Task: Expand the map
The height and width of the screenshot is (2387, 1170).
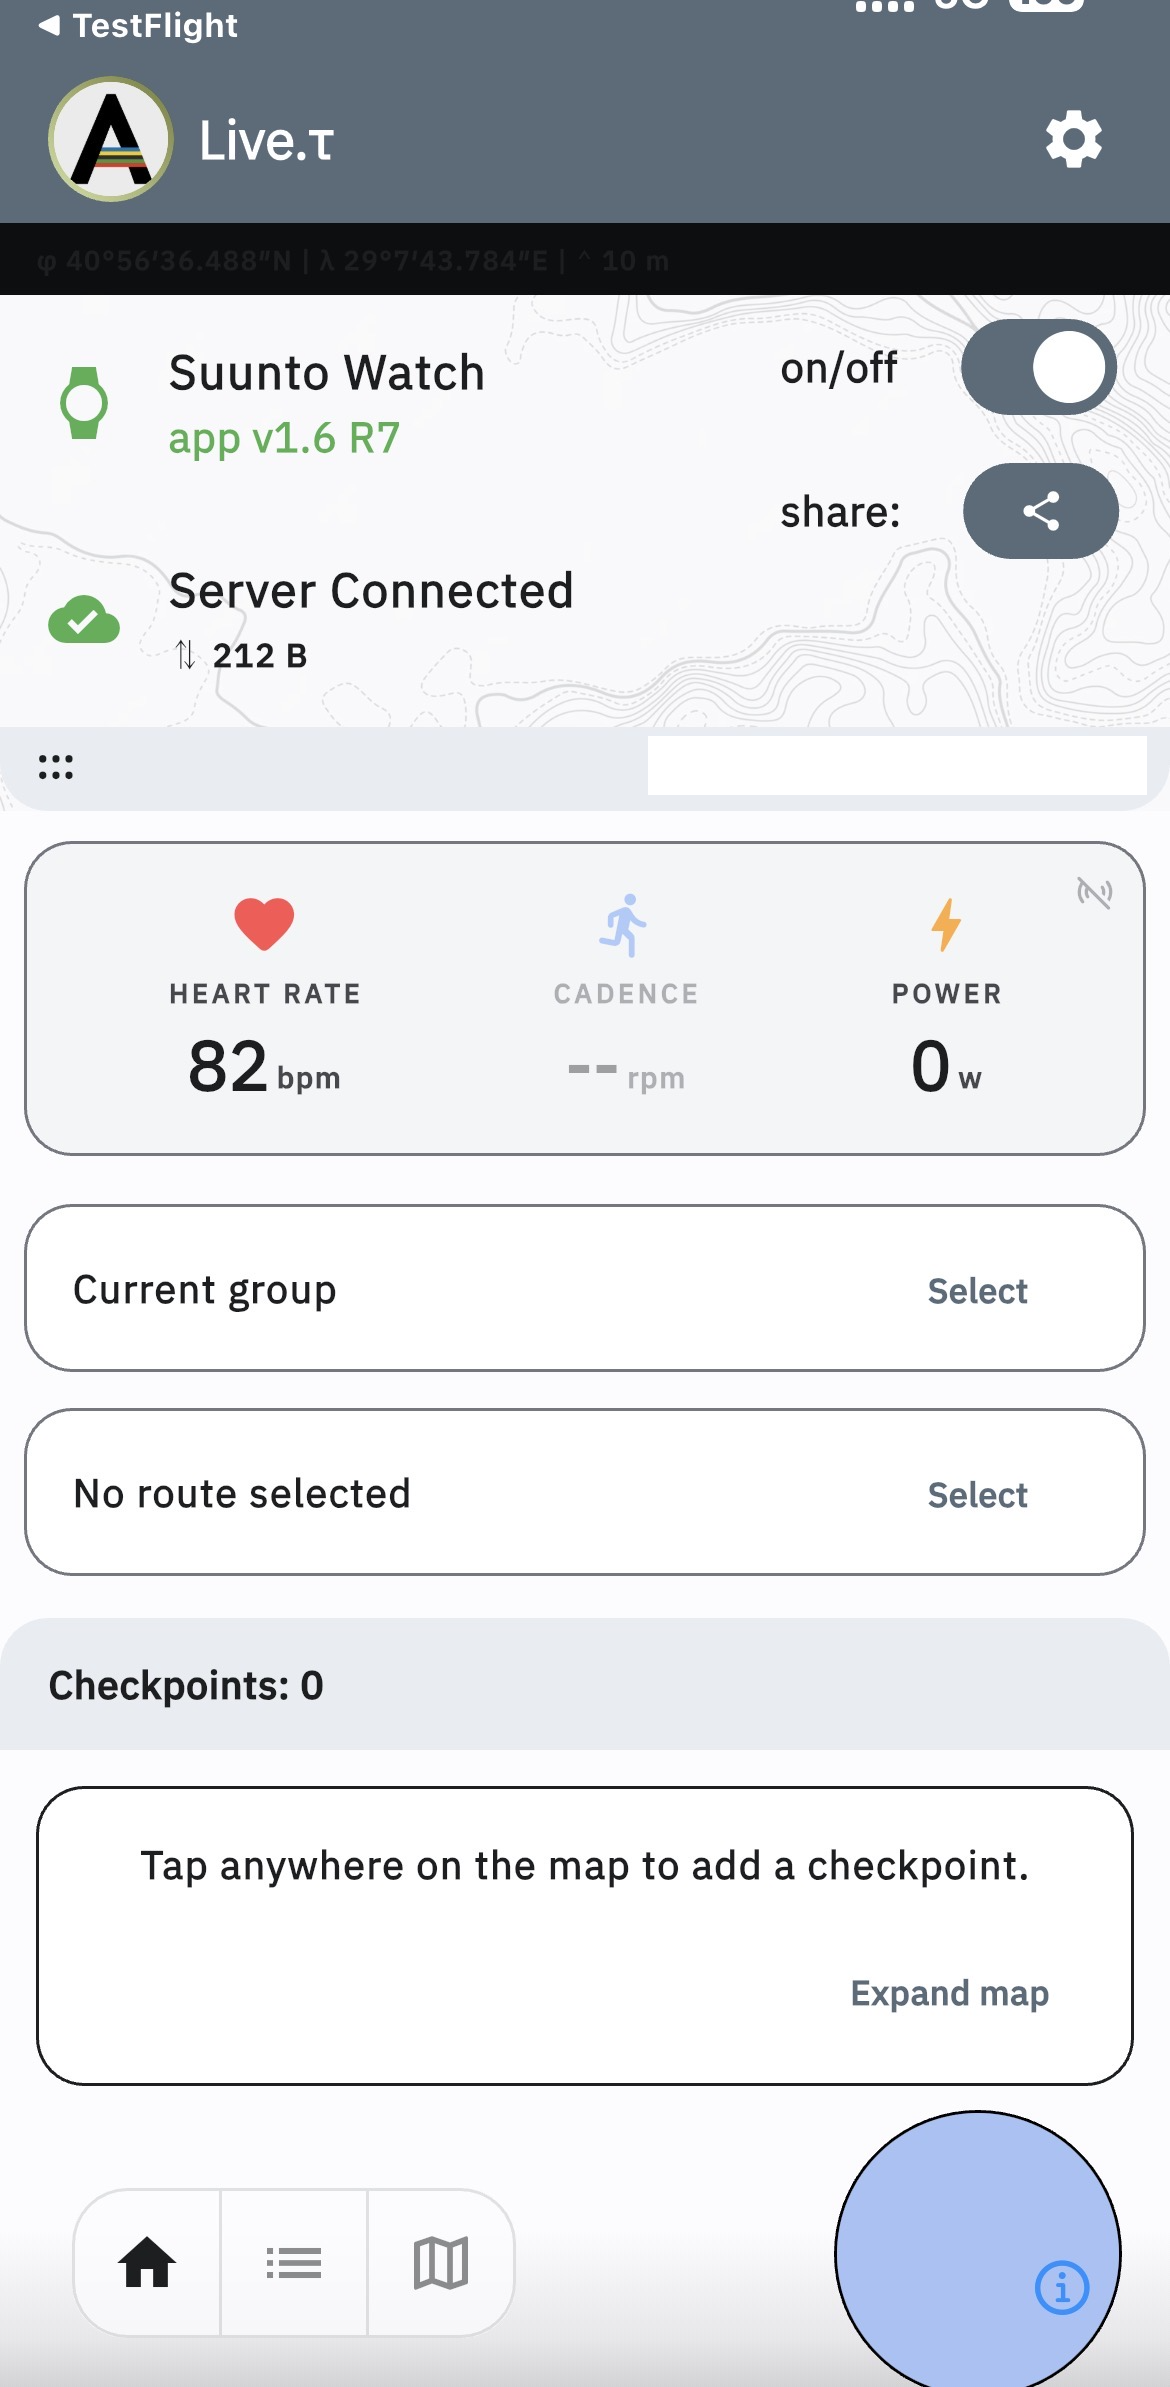Action: pyautogui.click(x=949, y=1993)
